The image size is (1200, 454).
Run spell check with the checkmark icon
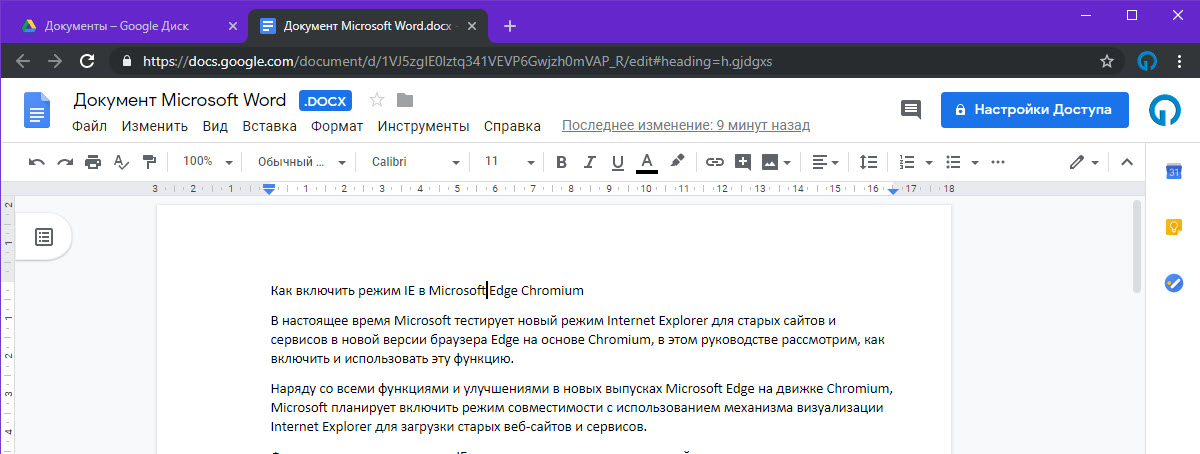click(121, 161)
